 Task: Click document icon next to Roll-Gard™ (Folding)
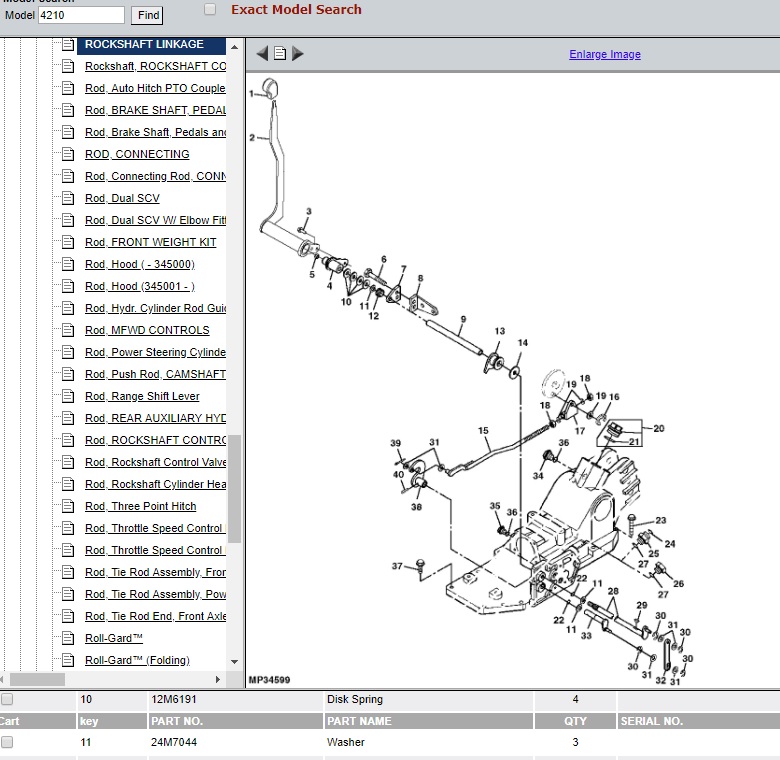[x=67, y=660]
